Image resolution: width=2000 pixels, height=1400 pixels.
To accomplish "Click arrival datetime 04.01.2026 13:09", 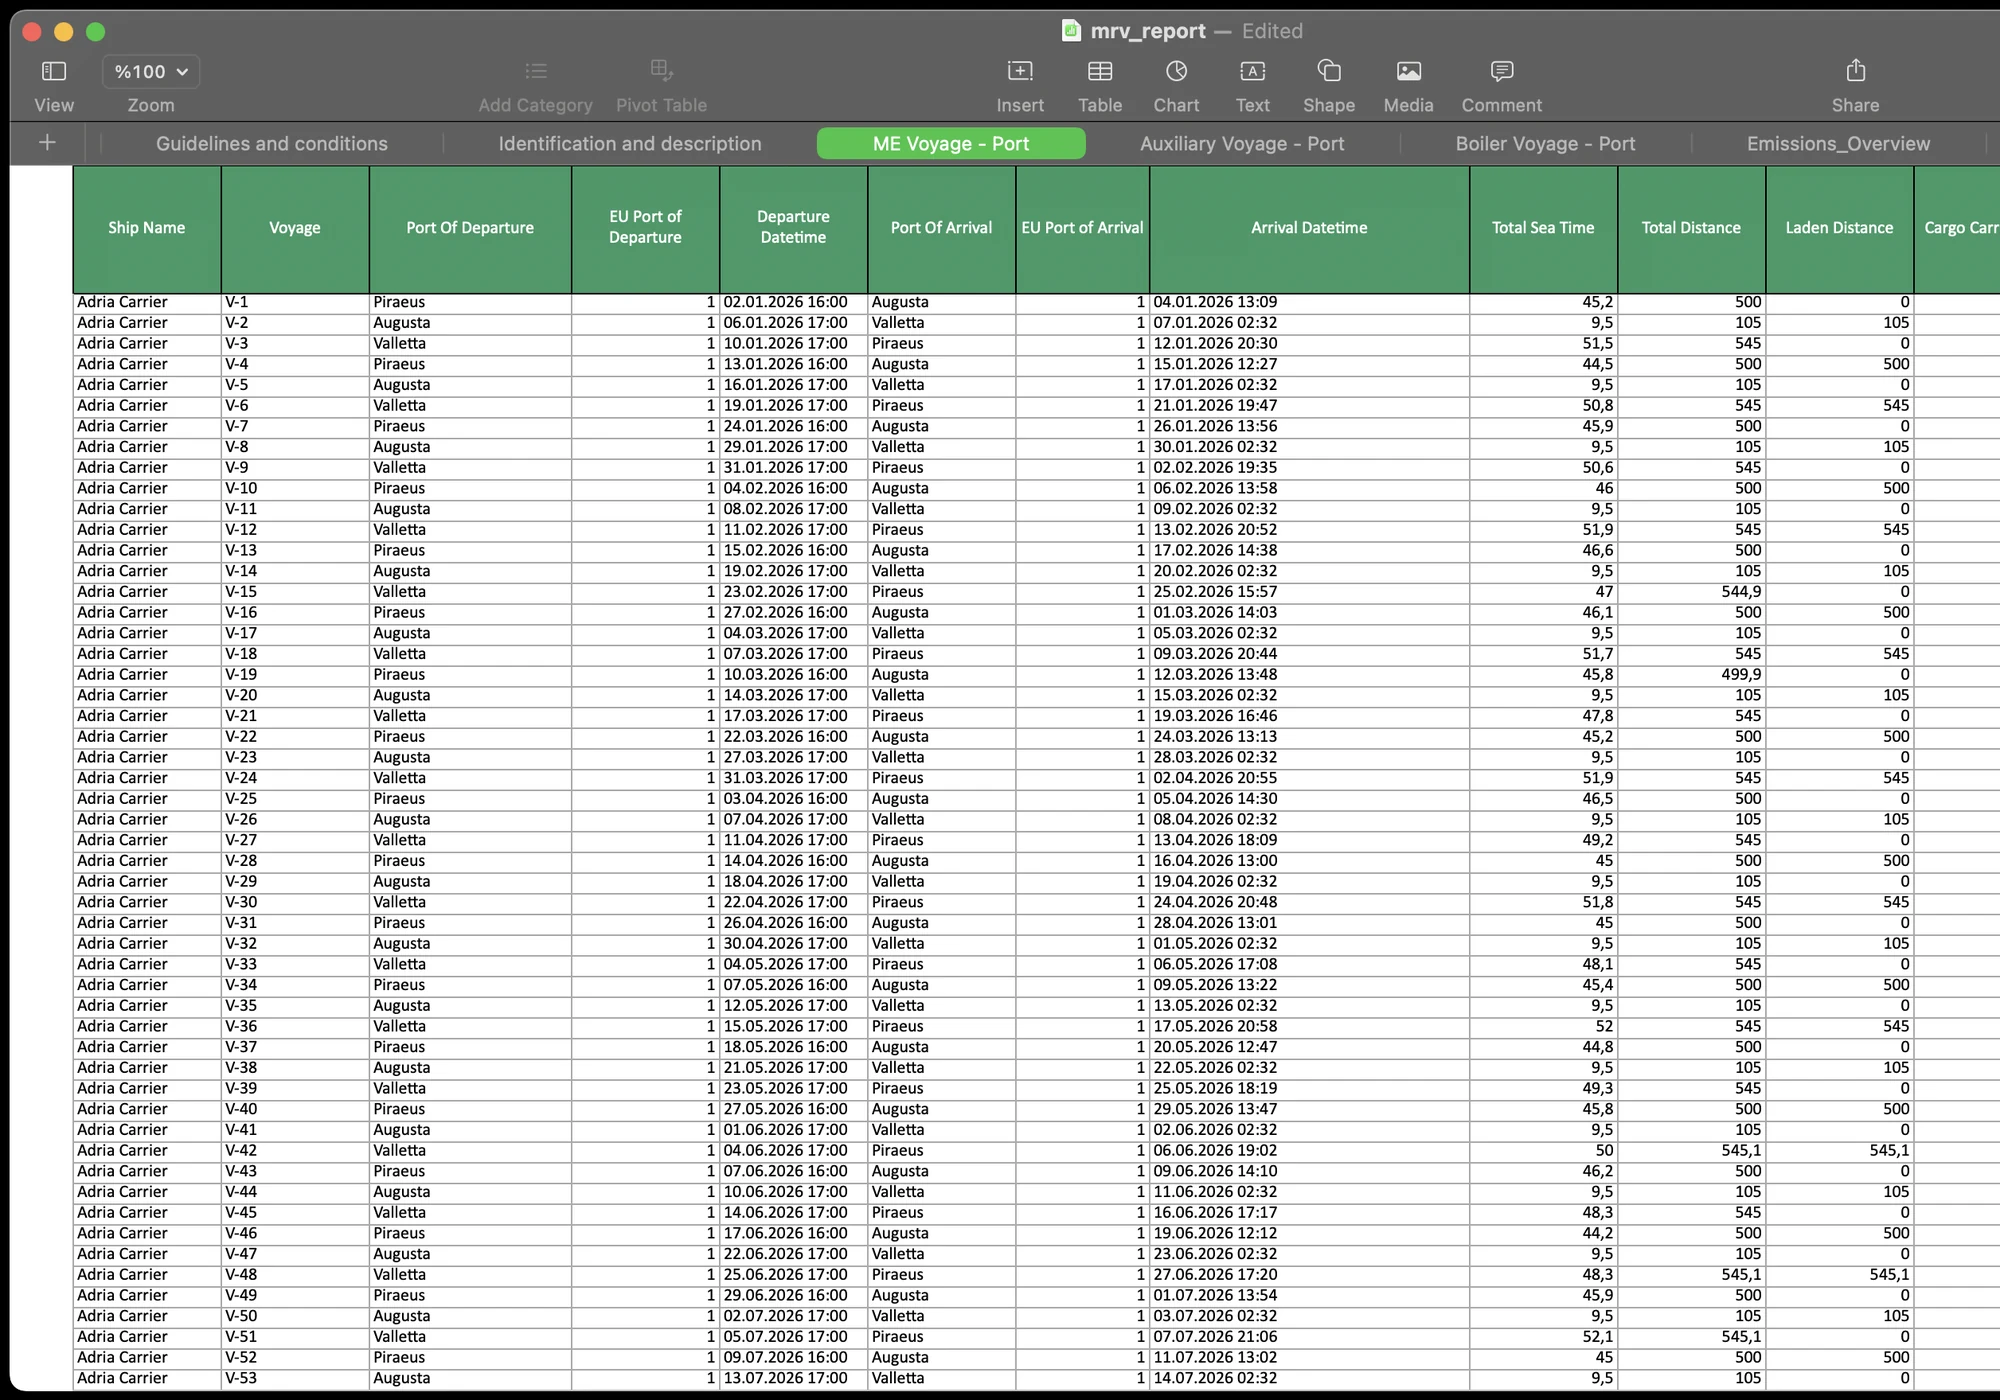I will point(1309,302).
